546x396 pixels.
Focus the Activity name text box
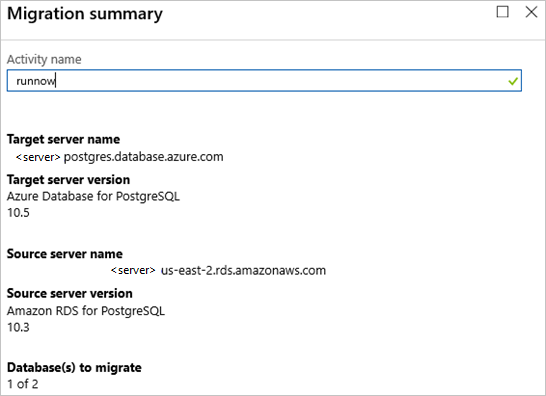(x=264, y=81)
